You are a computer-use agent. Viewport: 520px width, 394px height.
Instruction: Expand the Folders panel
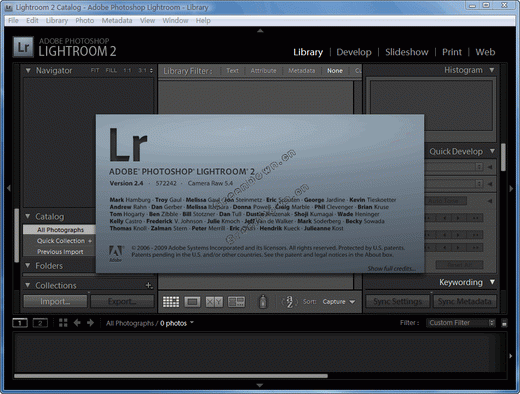(28, 265)
